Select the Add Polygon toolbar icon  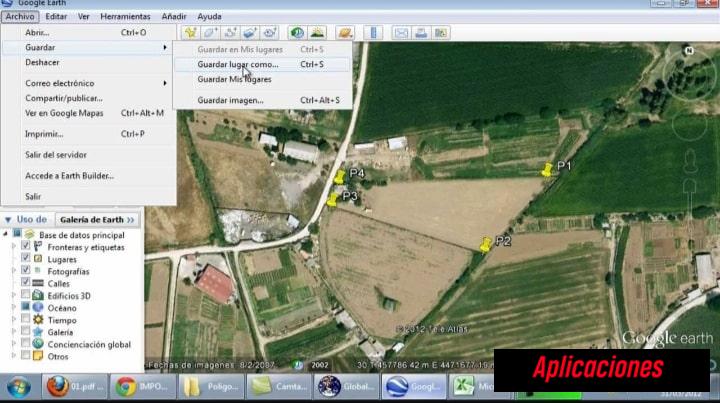(210, 33)
